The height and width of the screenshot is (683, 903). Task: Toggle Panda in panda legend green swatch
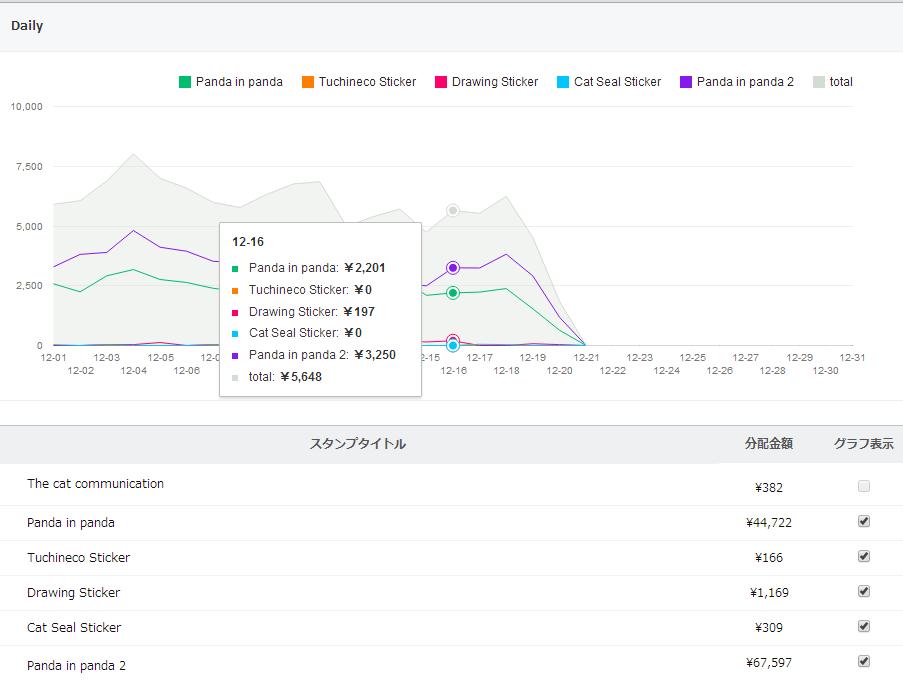coord(185,82)
